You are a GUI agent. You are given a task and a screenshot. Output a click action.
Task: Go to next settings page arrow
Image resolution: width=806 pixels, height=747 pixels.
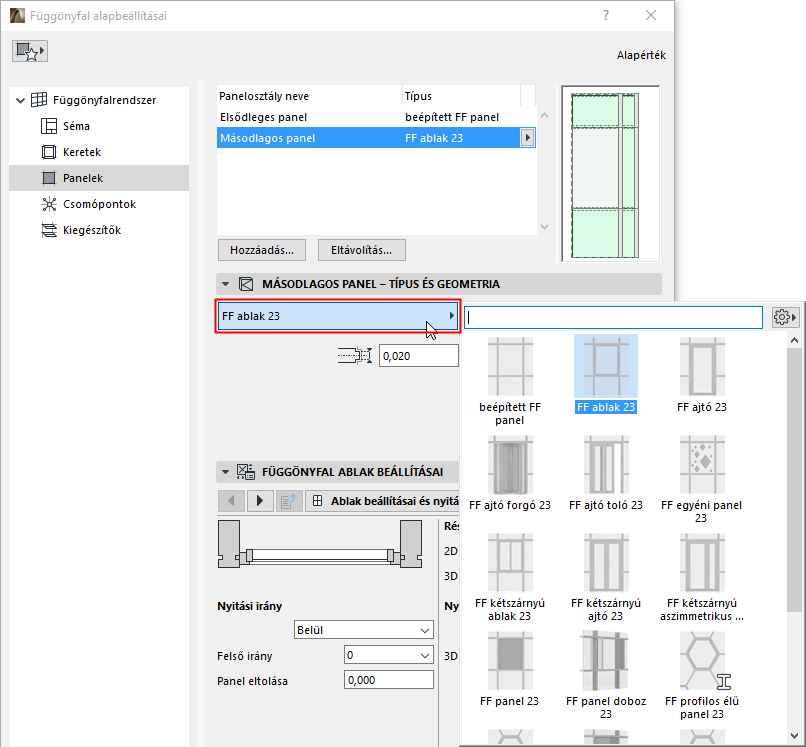click(260, 501)
